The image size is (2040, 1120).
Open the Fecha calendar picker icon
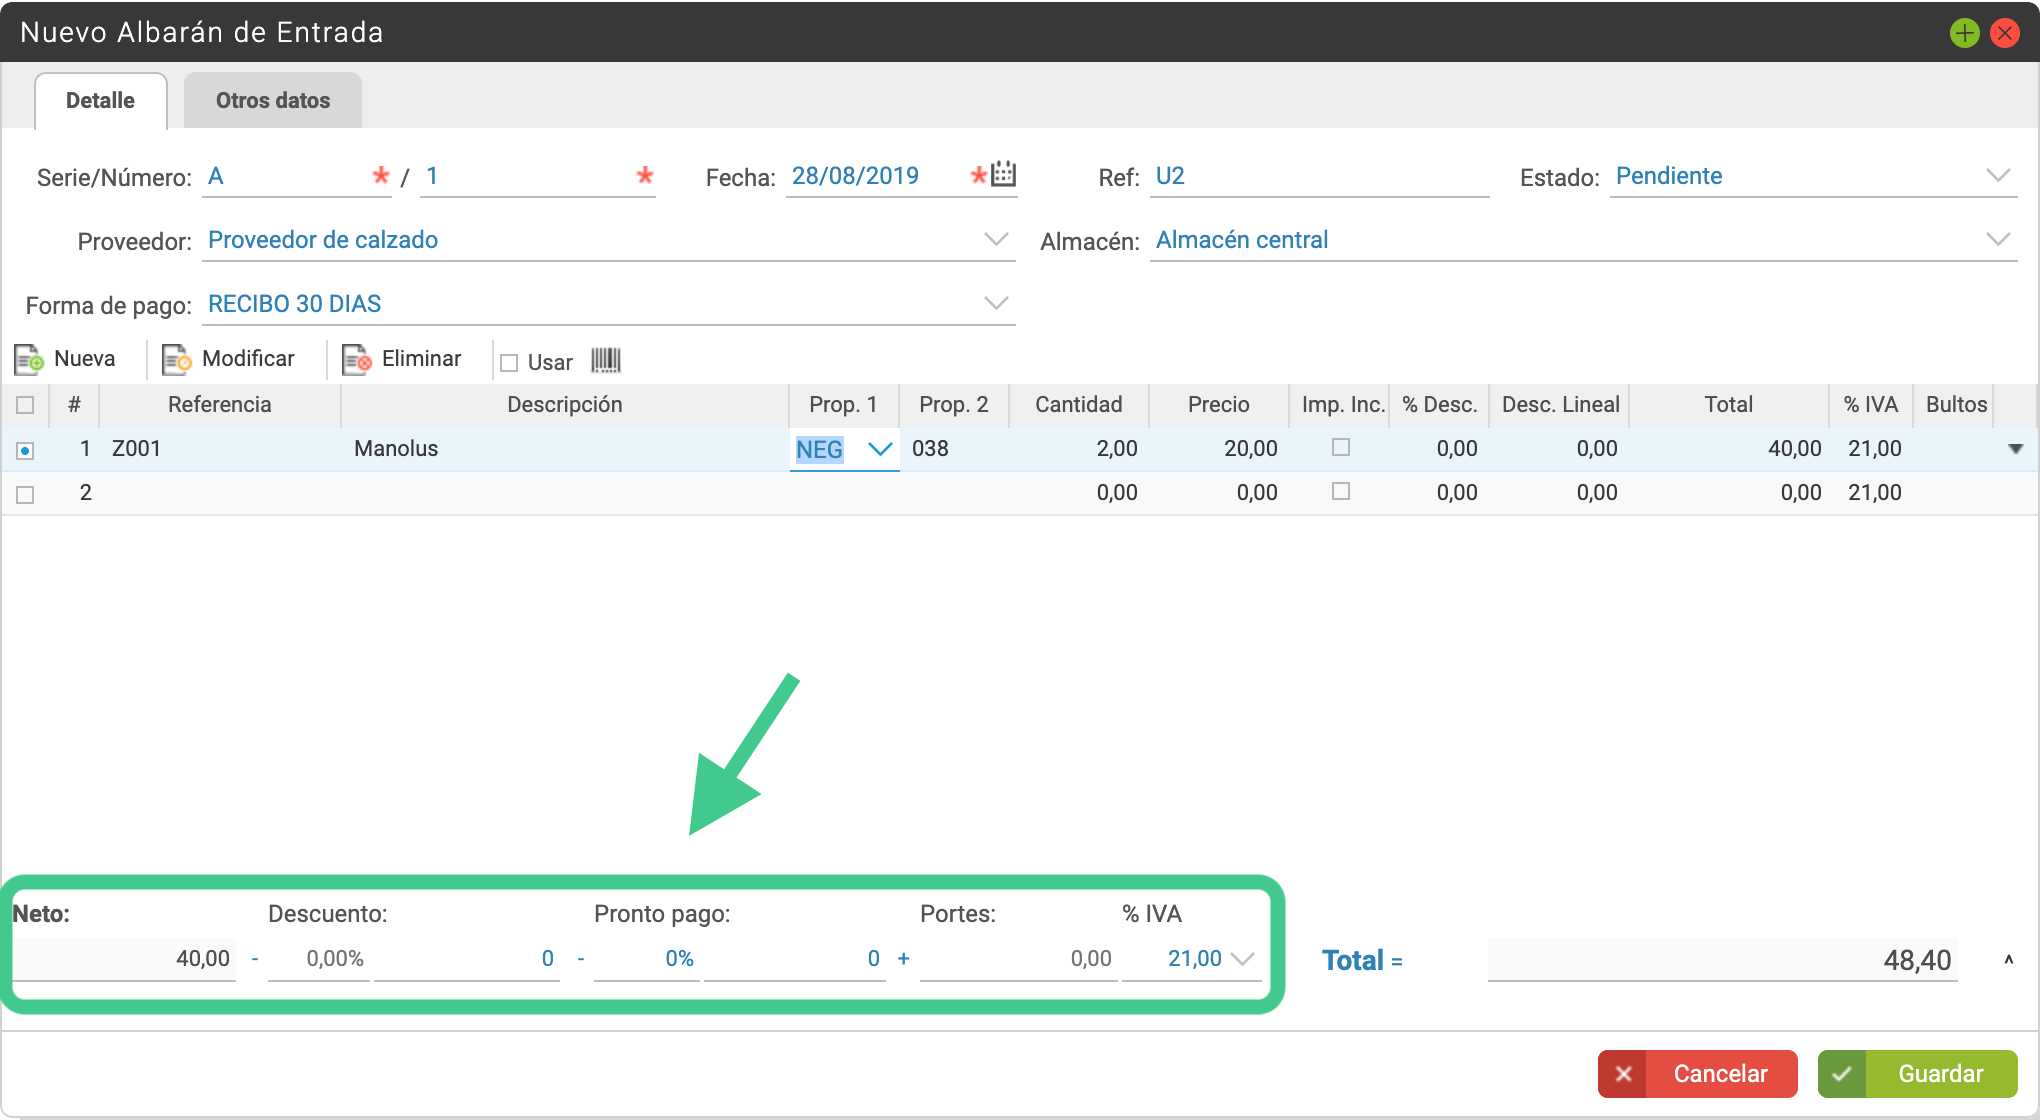(x=1003, y=174)
